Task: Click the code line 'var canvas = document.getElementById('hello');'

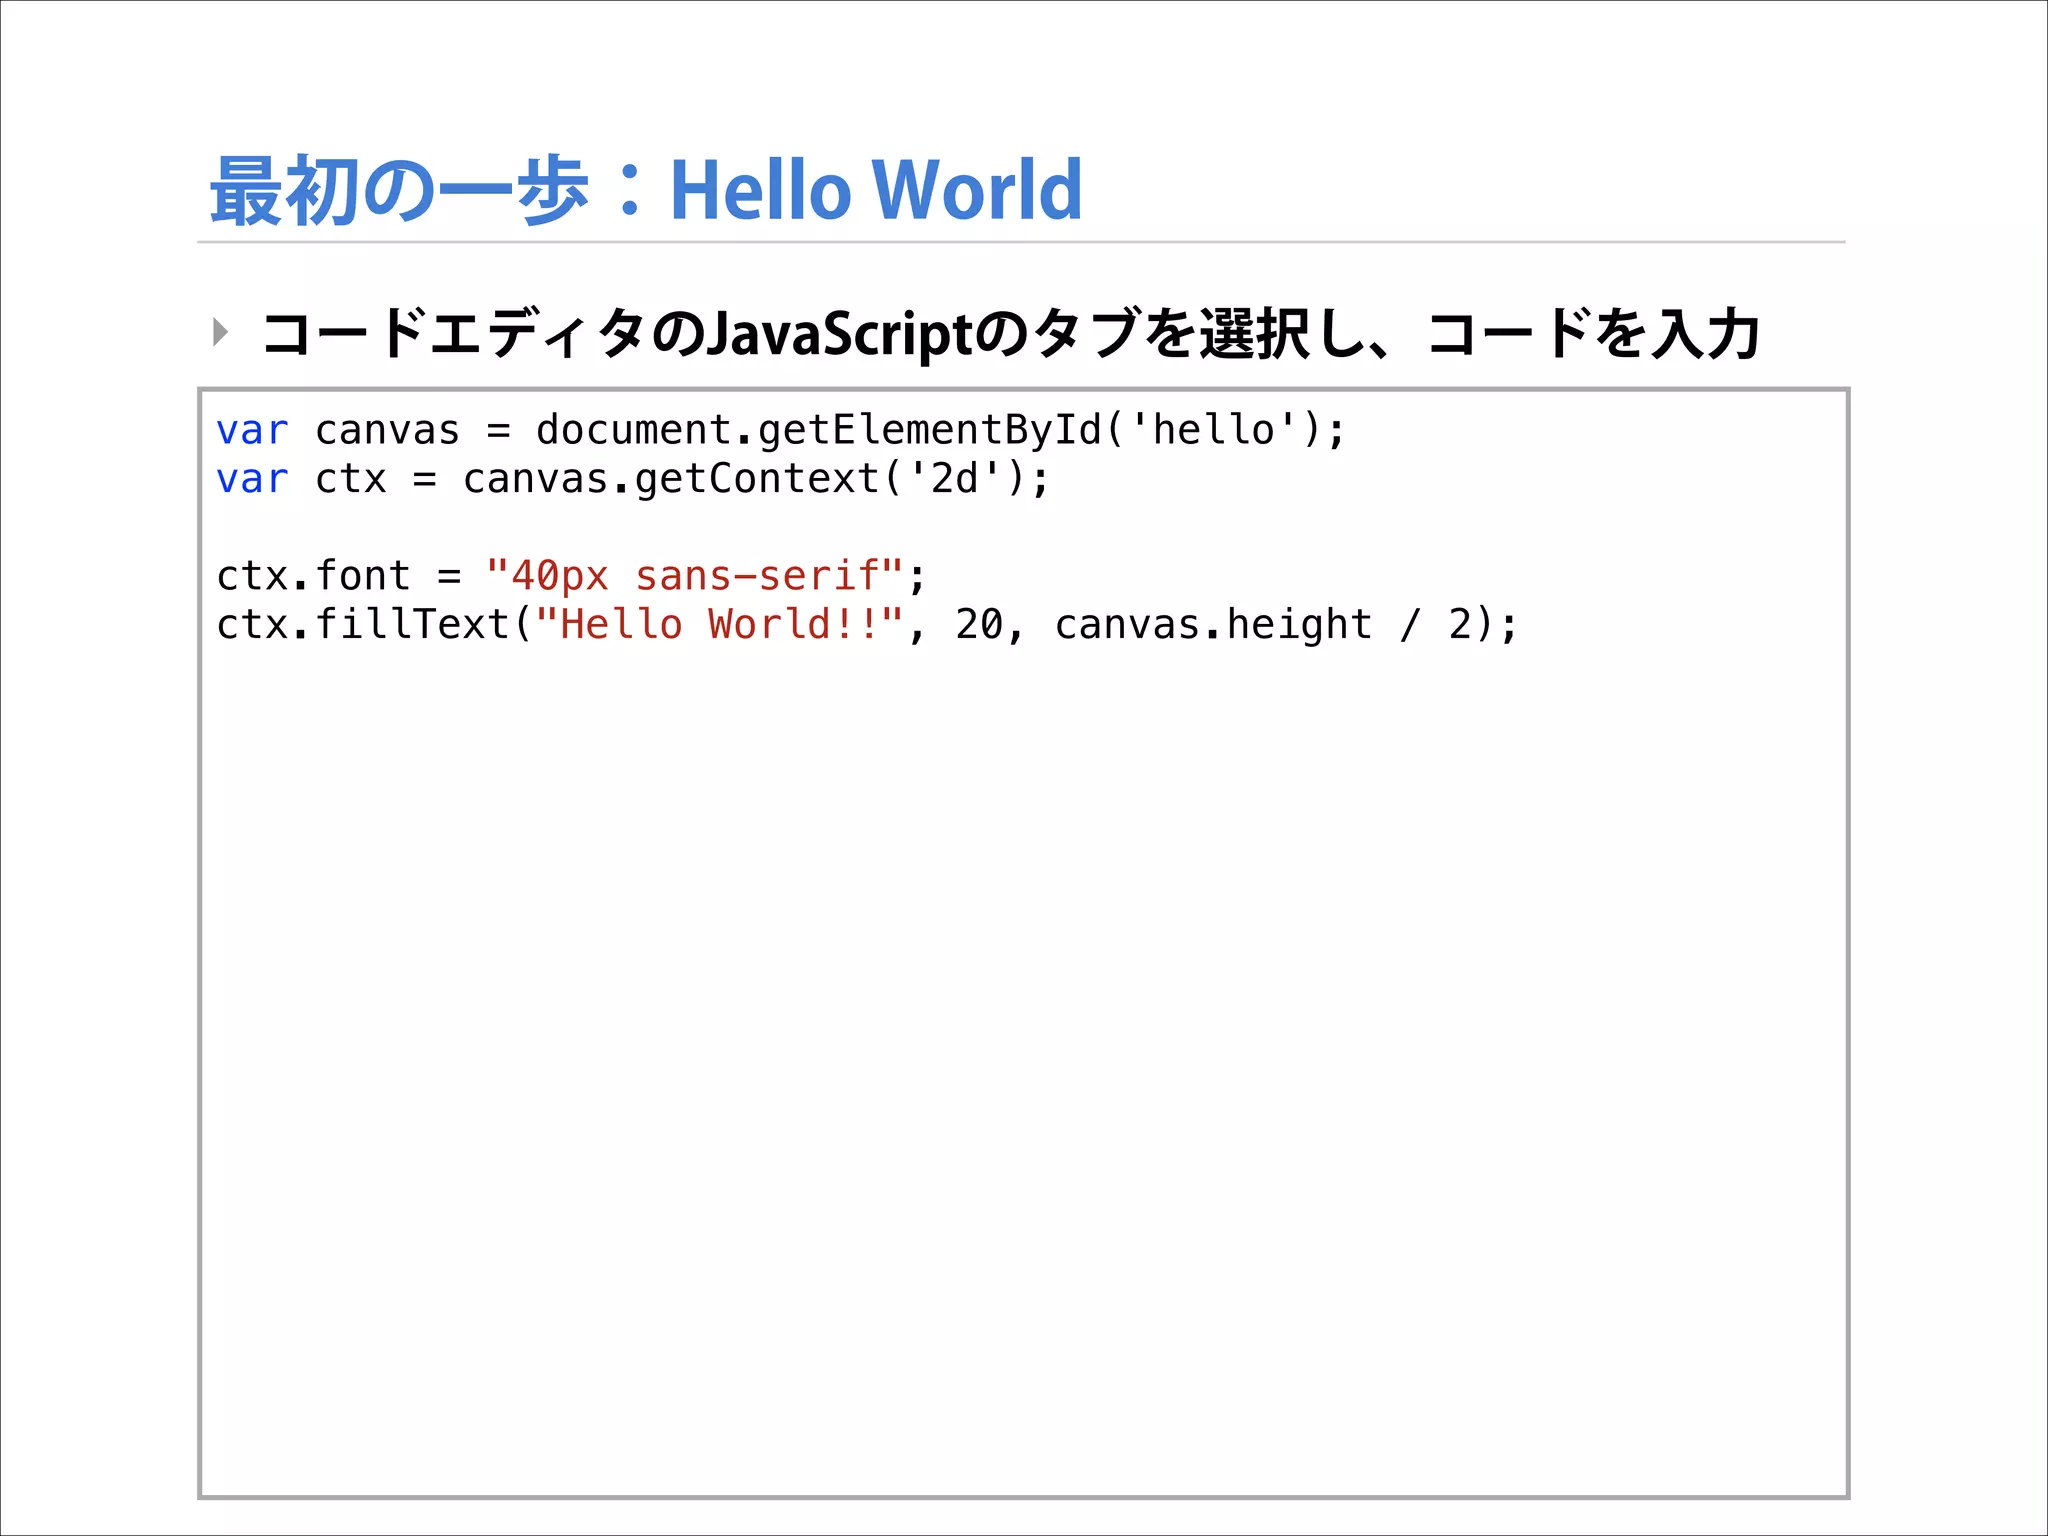Action: click(781, 430)
